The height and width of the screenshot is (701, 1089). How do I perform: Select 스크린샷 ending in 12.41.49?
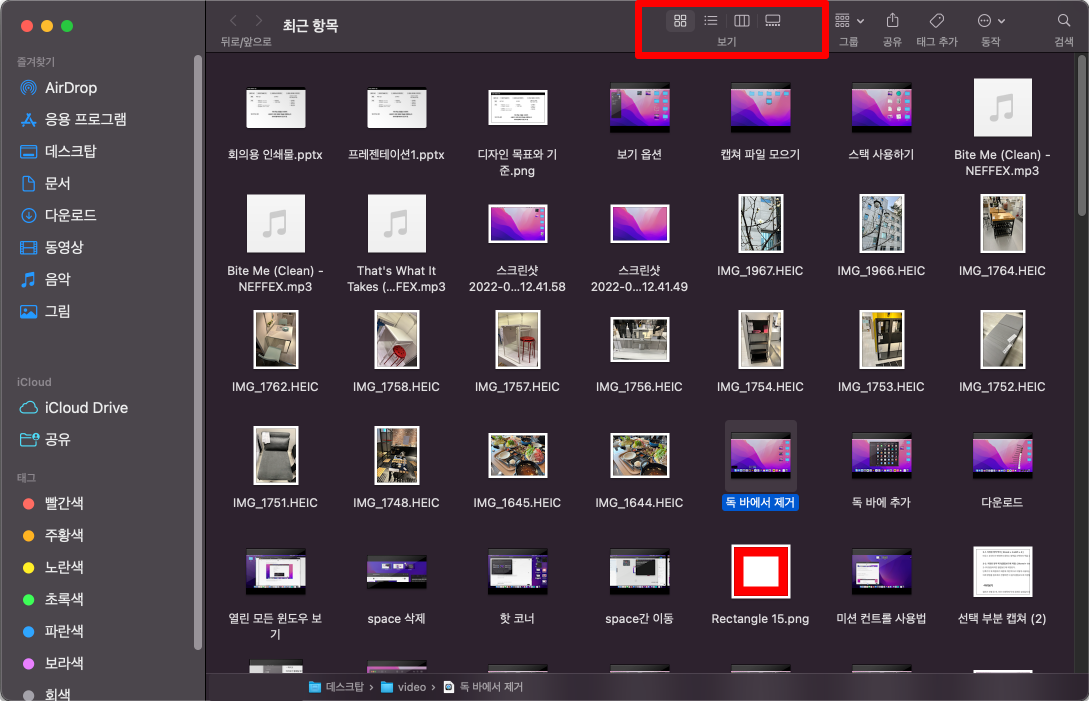coord(640,224)
